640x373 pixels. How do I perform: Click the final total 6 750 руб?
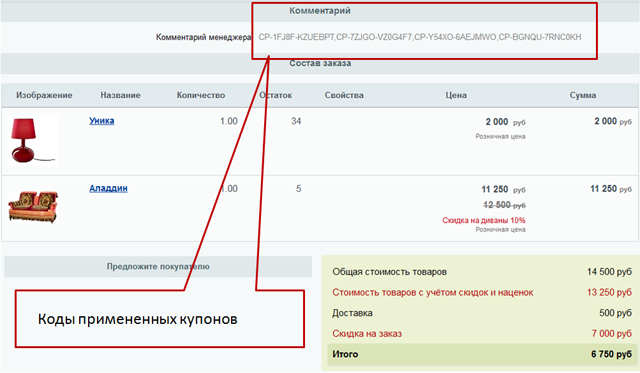click(x=611, y=354)
